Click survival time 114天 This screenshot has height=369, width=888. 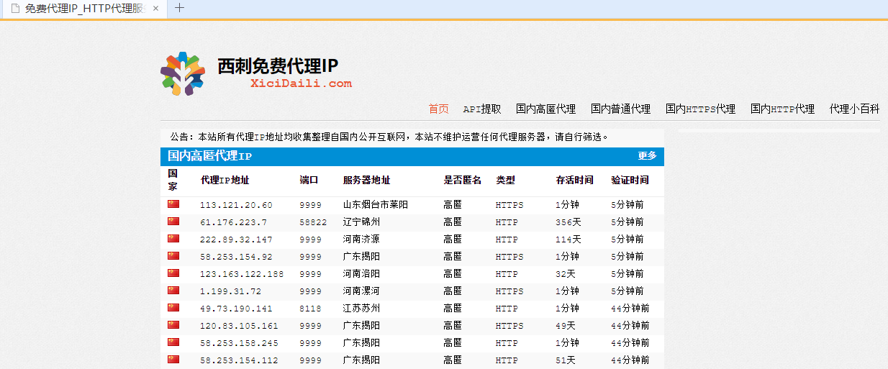click(x=568, y=239)
